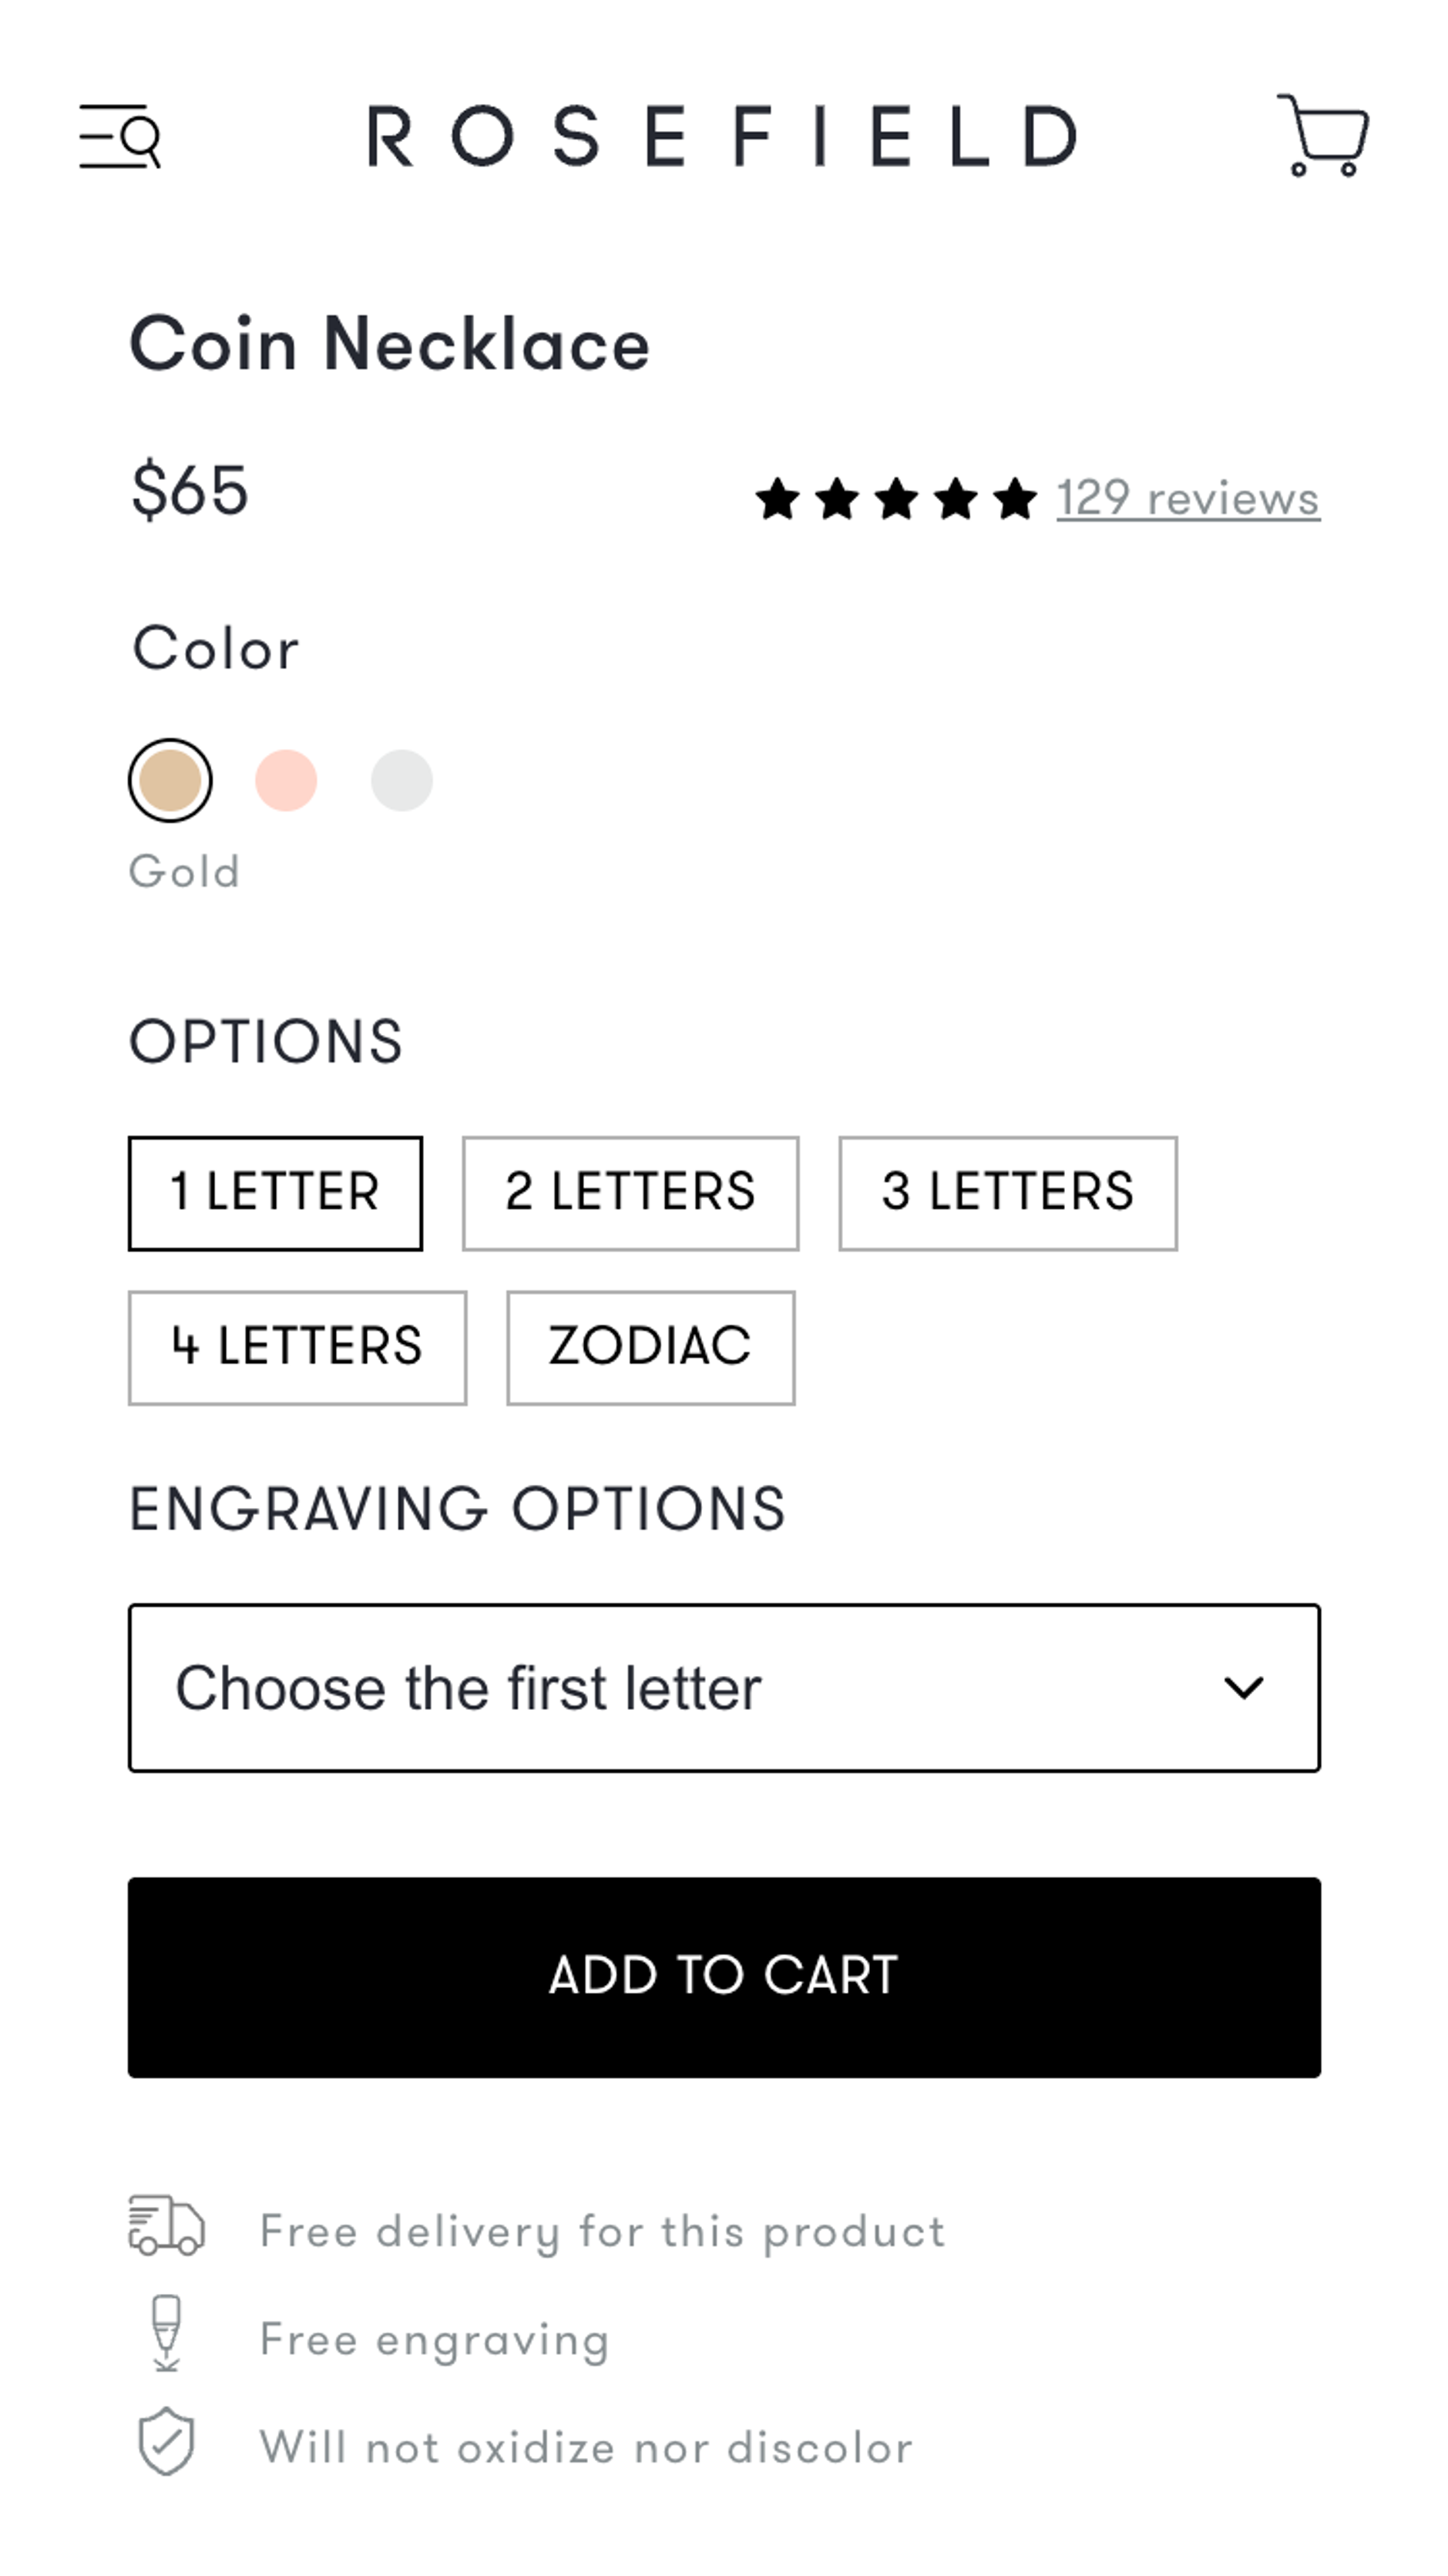Image resolution: width=1448 pixels, height=2576 pixels.
Task: Open the shopping cart
Action: click(1323, 135)
